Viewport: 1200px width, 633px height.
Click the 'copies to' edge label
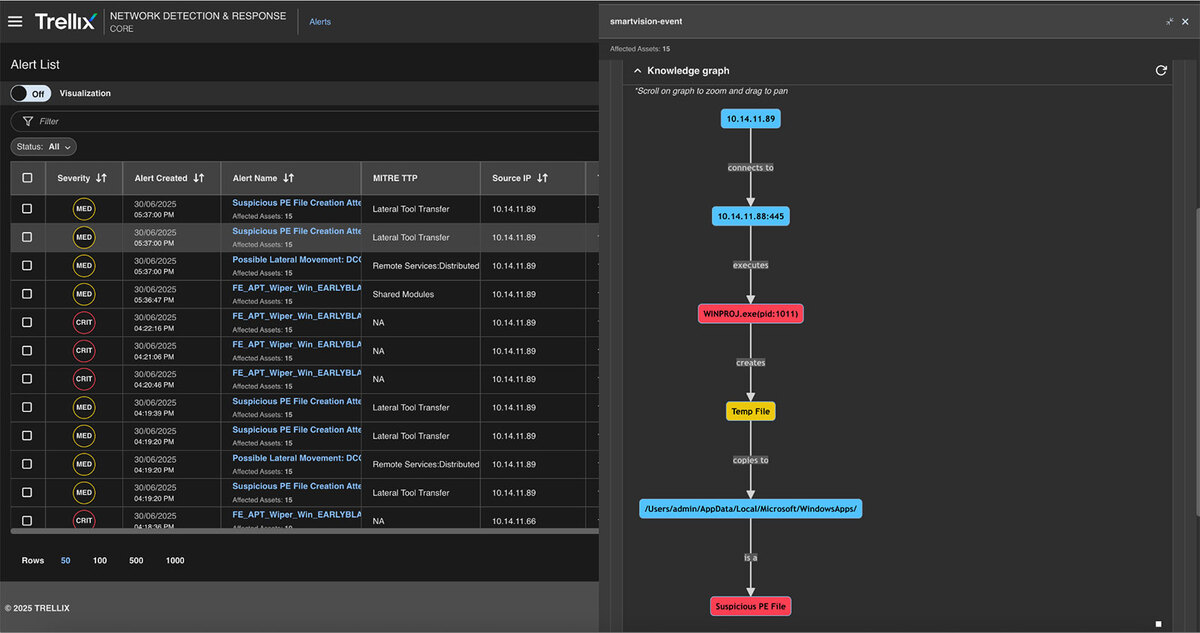(x=750, y=460)
